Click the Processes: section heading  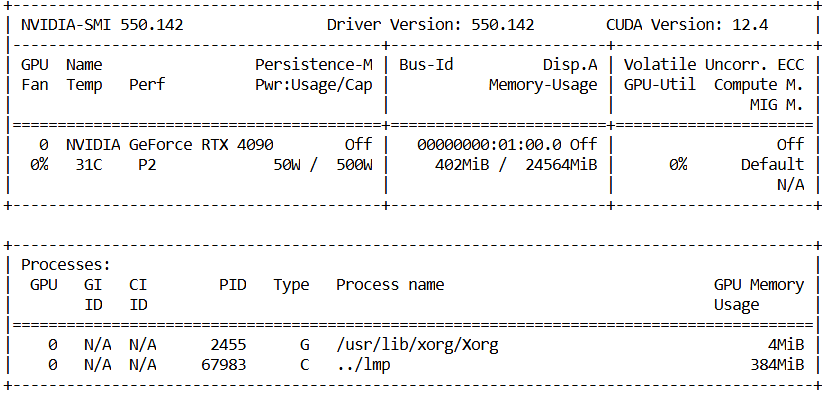66,265
